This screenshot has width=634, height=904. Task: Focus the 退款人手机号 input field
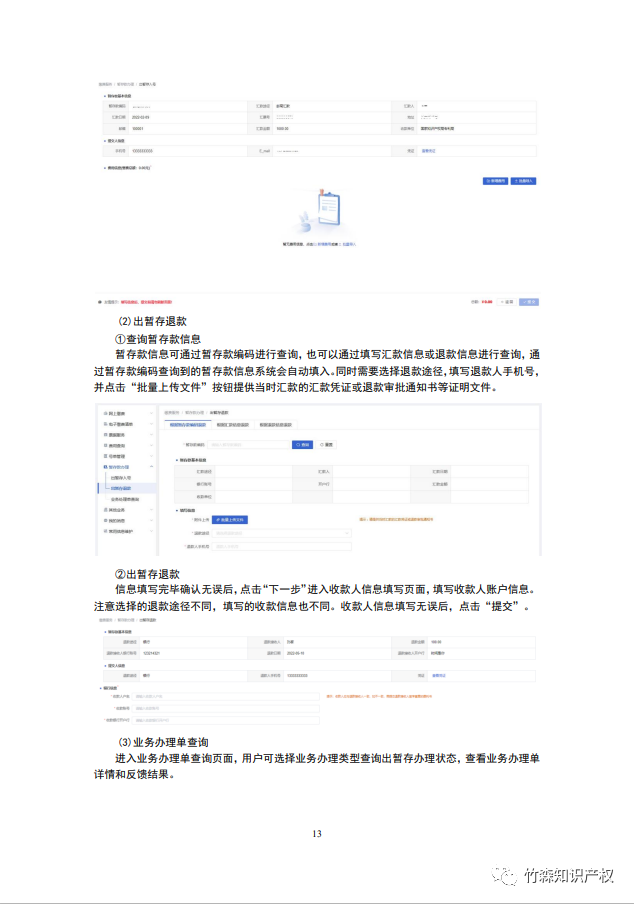(x=281, y=546)
